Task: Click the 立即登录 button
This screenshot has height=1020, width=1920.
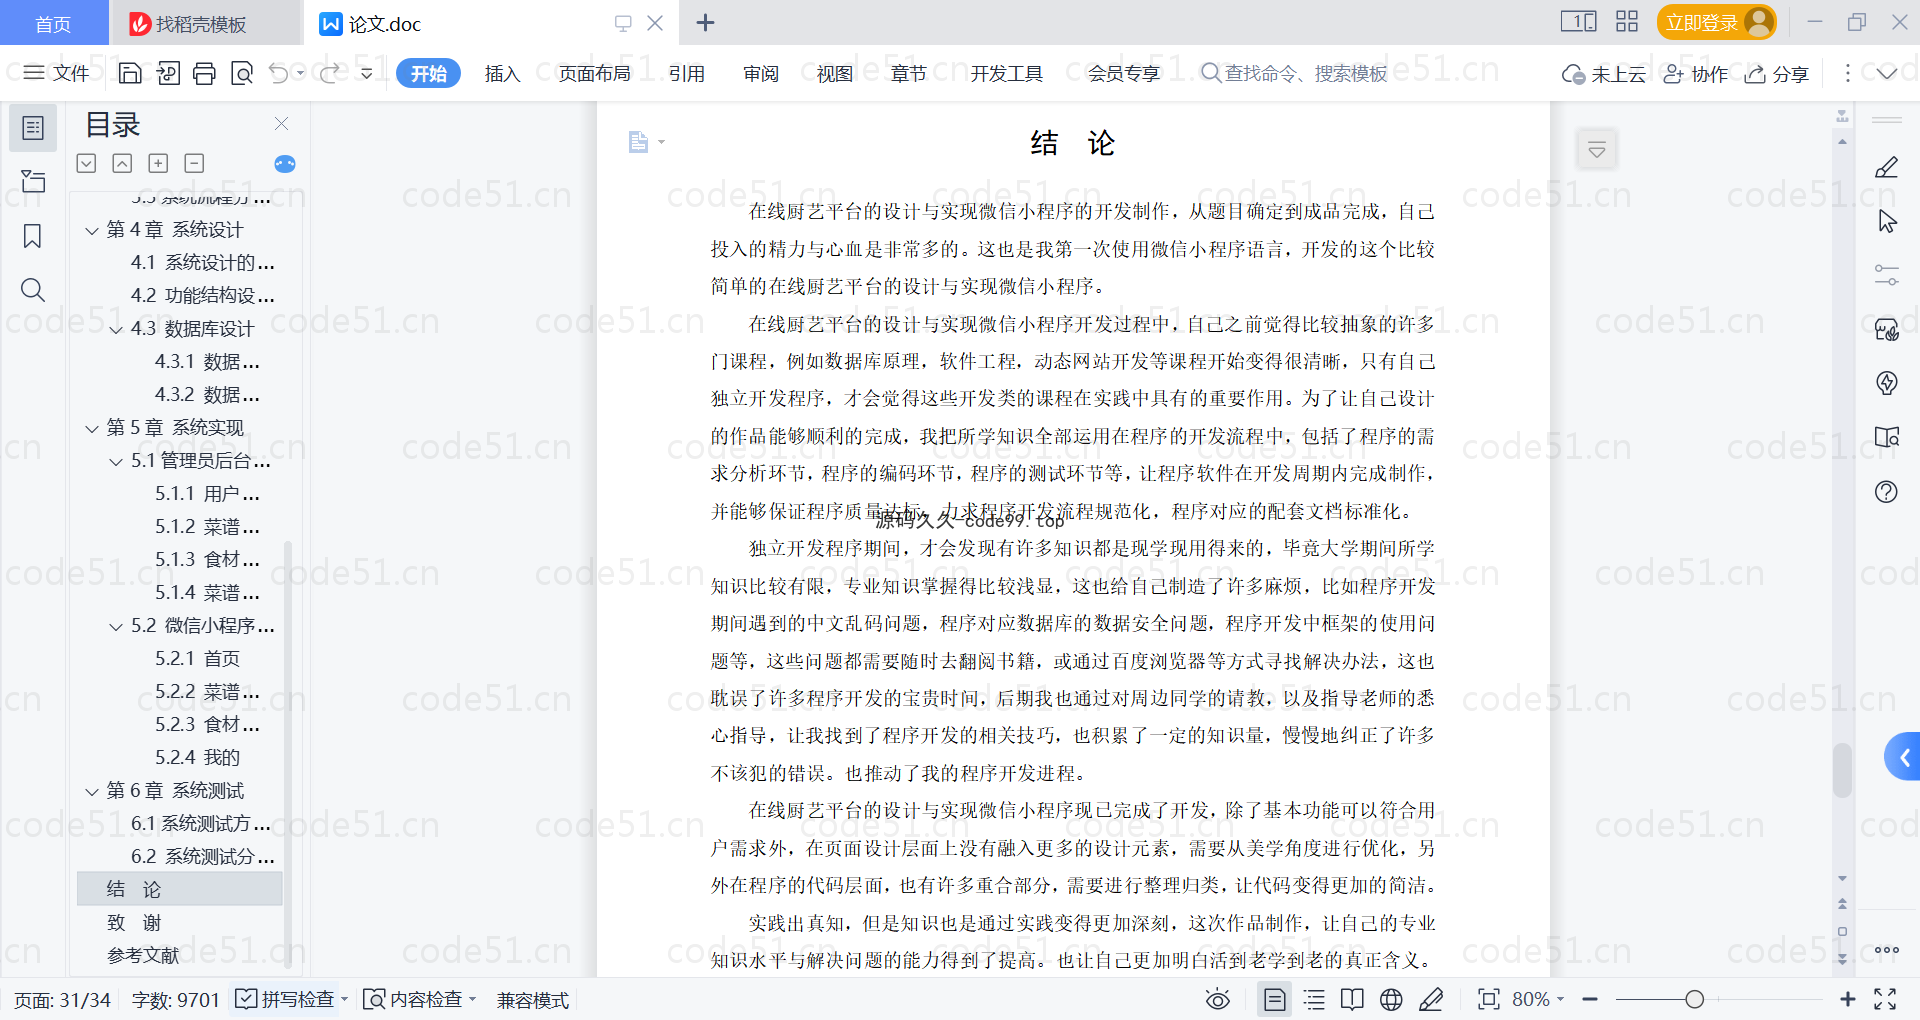Action: click(x=1716, y=22)
